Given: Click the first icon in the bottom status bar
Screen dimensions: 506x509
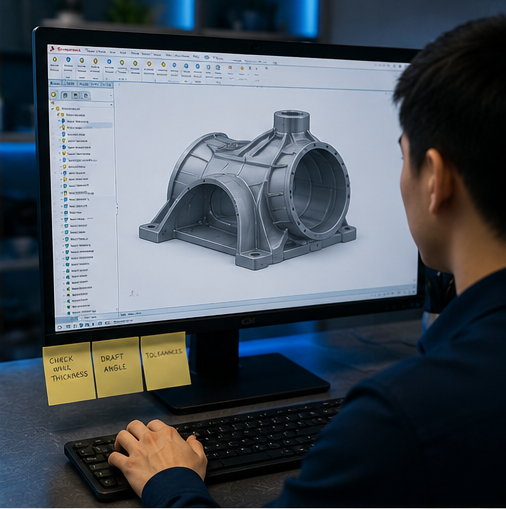Looking at the screenshot, I should (x=60, y=327).
